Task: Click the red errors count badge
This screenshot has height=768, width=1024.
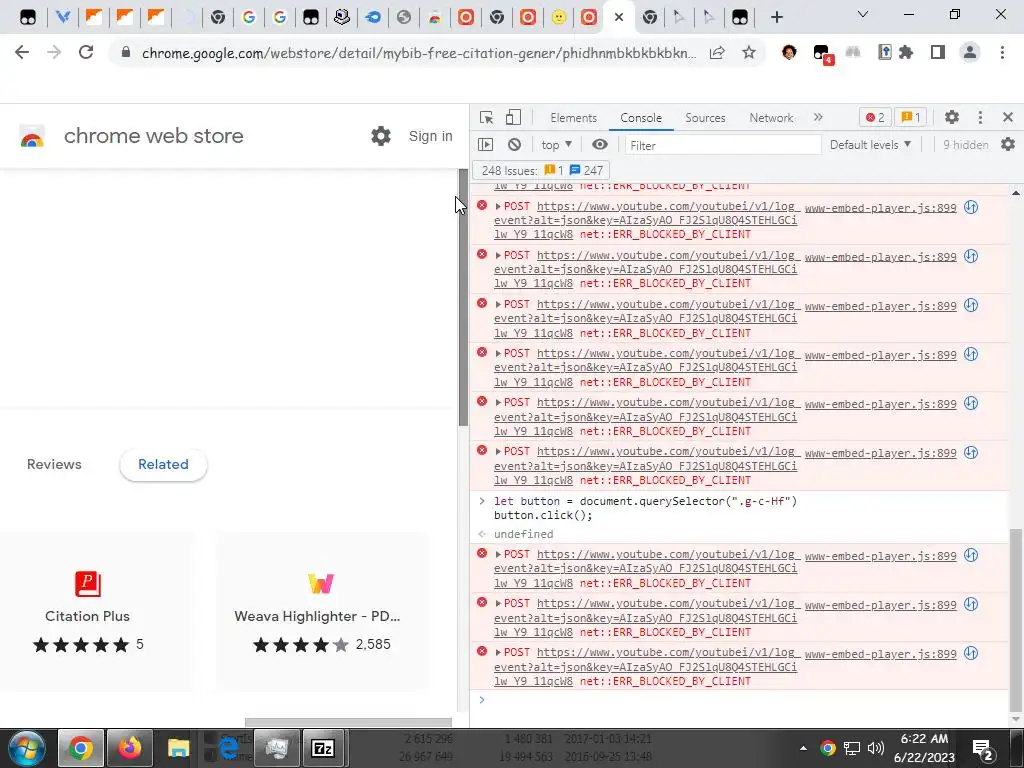Action: [x=875, y=118]
